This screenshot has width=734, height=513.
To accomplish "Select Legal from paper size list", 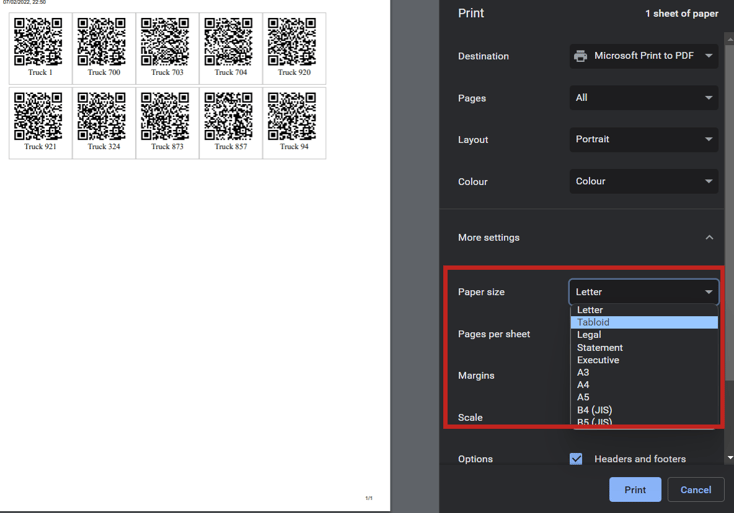I will coord(644,335).
